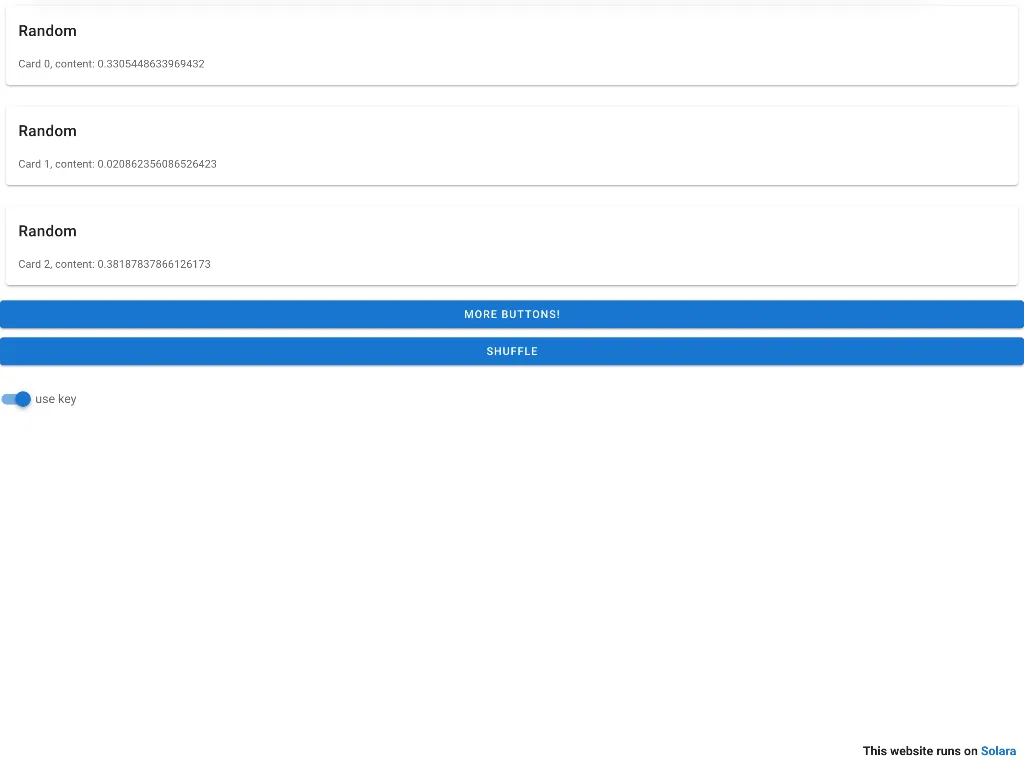Open the Solara link in footer

(x=998, y=751)
